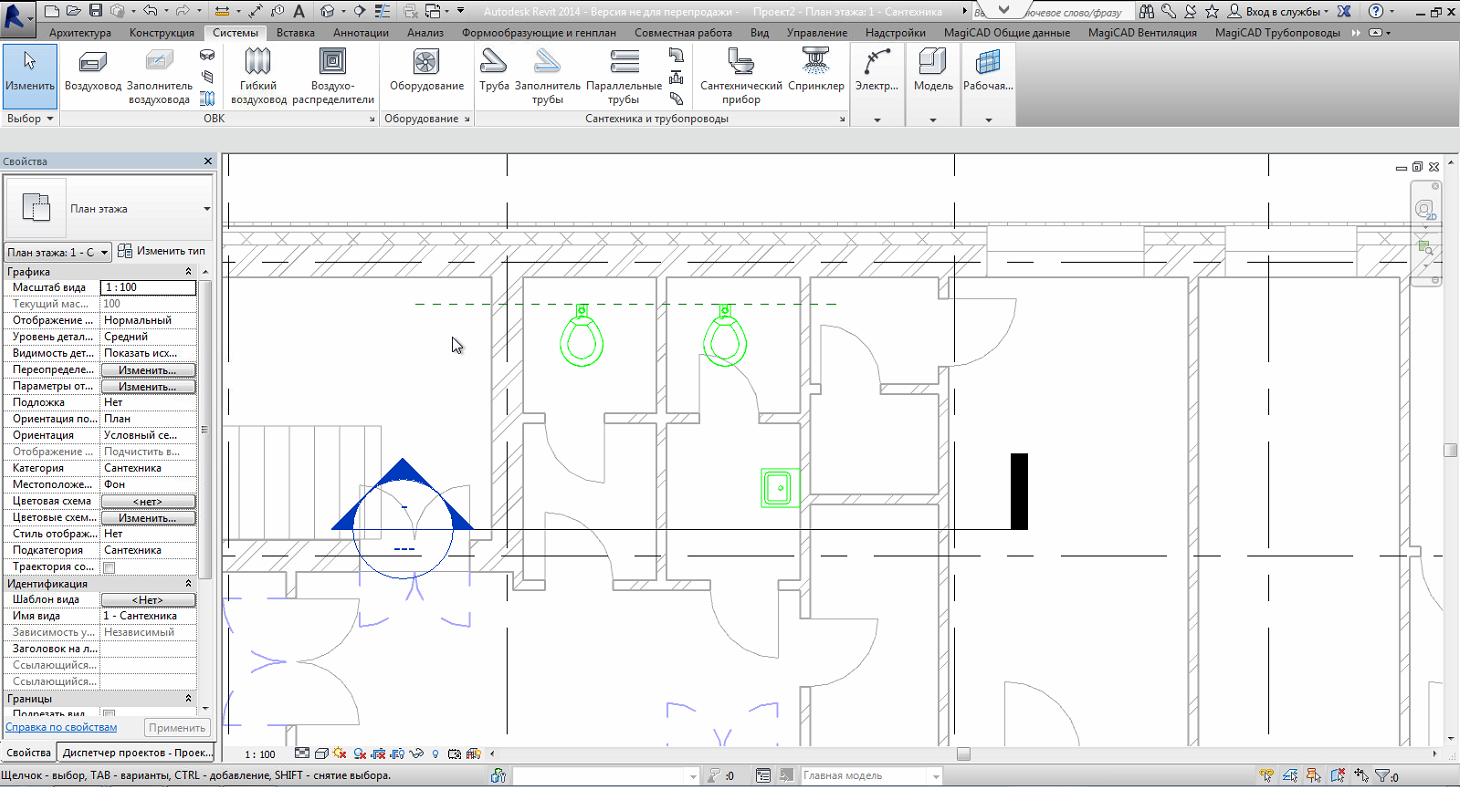Image resolution: width=1460 pixels, height=787 pixels.
Task: Click Изменить button for Переопределе...
Action: point(148,370)
